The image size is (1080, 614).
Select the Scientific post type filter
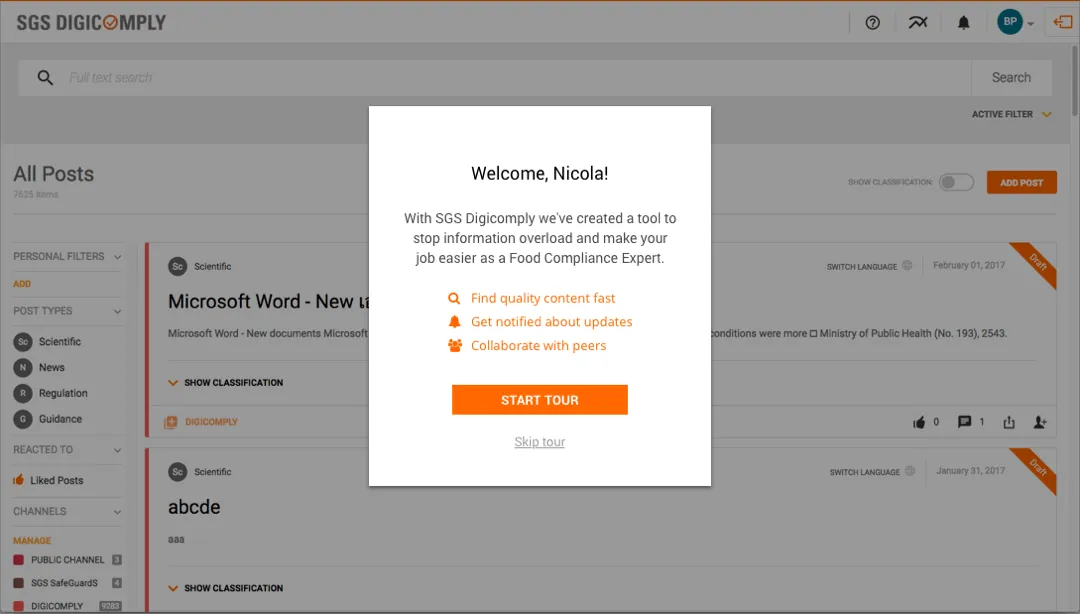point(47,342)
